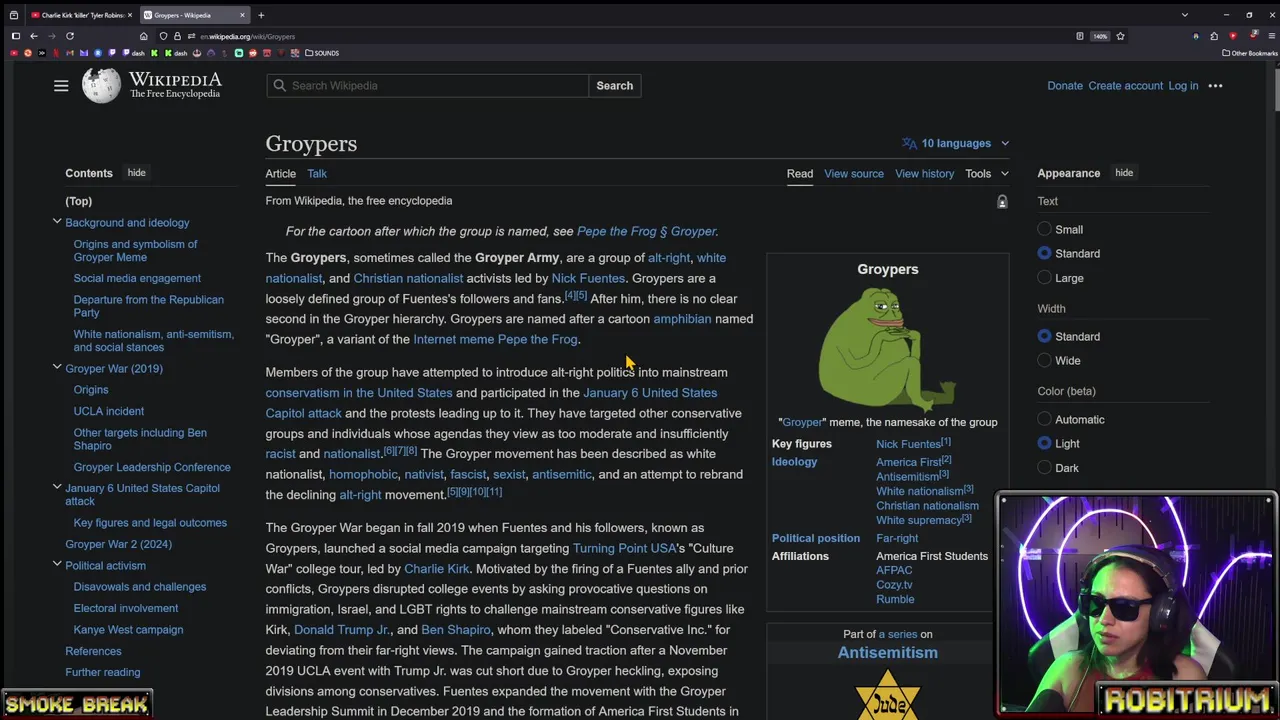The width and height of the screenshot is (1280, 720).
Task: Open a new browser tab with plus icon
Action: tap(261, 15)
